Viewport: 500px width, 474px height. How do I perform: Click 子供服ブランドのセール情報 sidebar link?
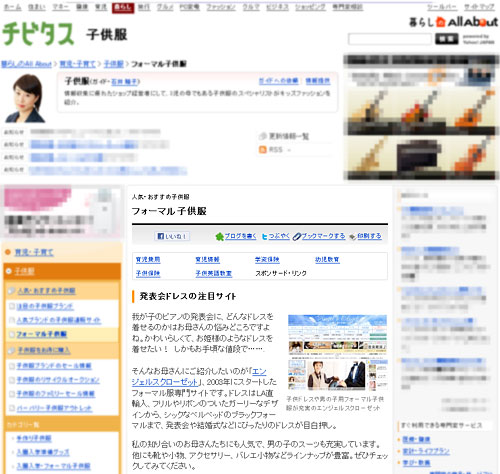tap(54, 366)
